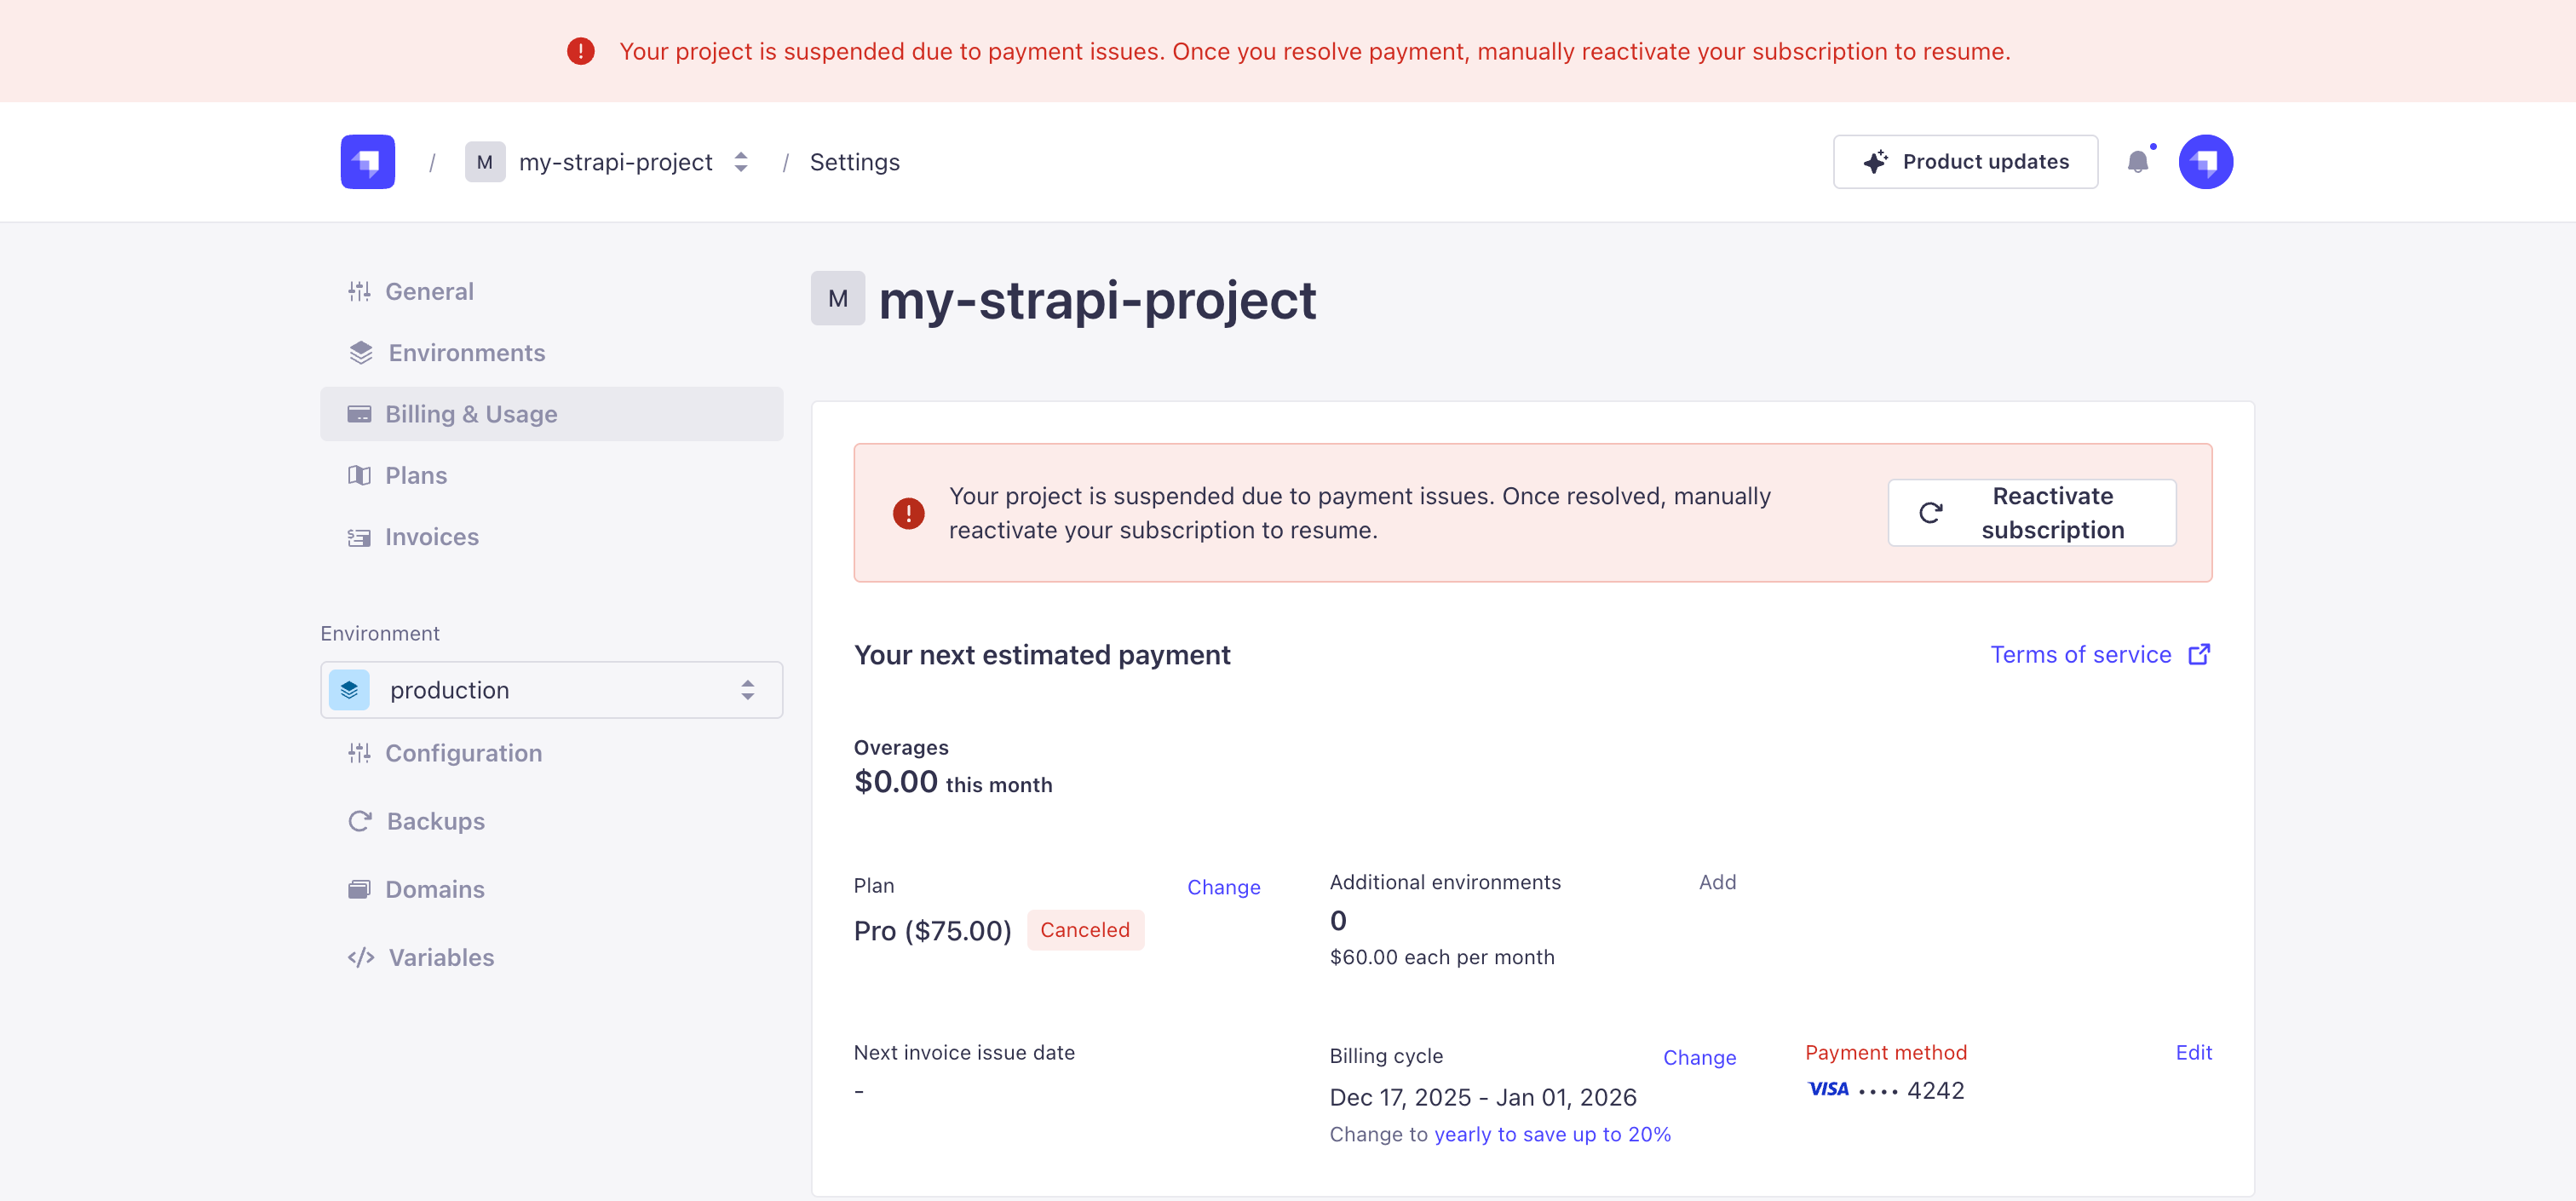Select Billing & Usage in sidebar
This screenshot has height=1201, width=2576.
tap(470, 414)
